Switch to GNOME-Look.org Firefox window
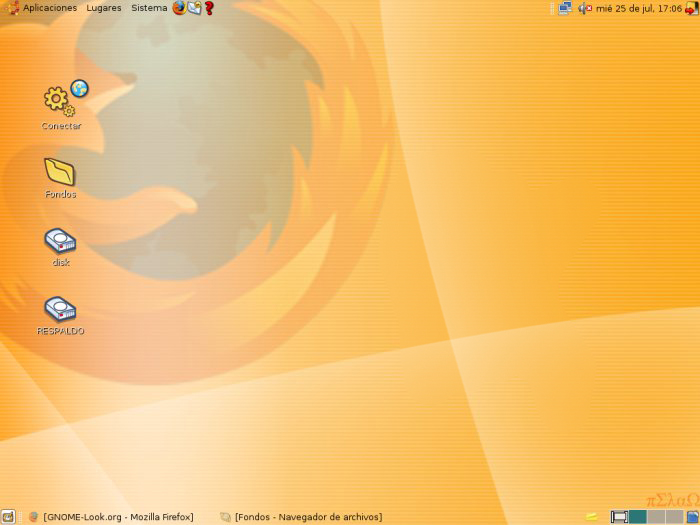Screen dimensions: 700x525 tap(111, 517)
